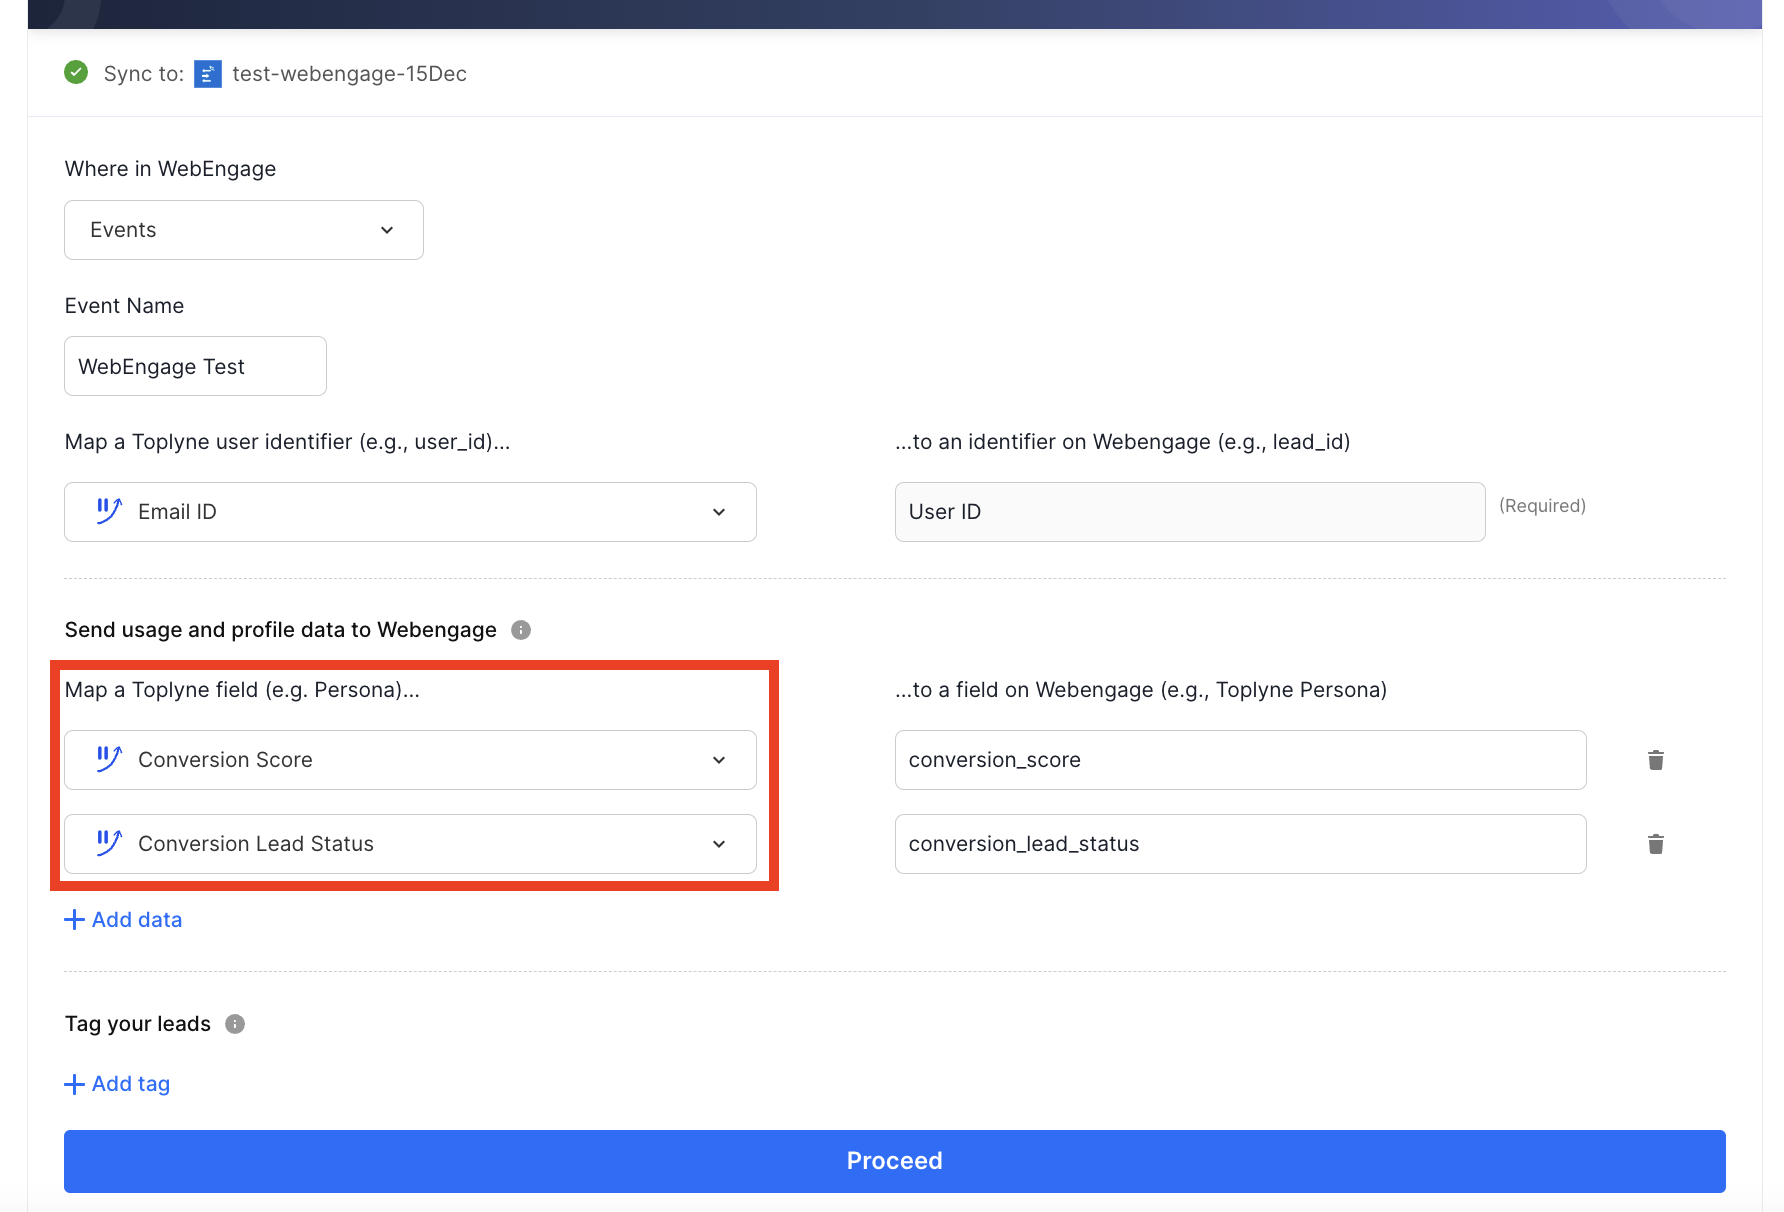This screenshot has height=1212, width=1784.
Task: Delete the conversion_lead_status mapping row
Action: point(1656,844)
